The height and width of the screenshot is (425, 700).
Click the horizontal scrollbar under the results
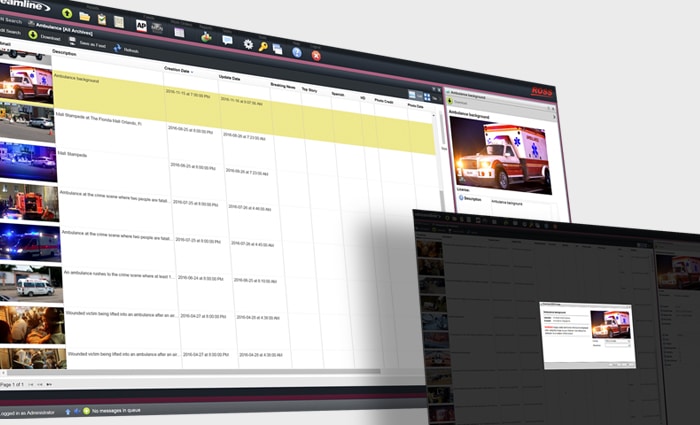(x=192, y=371)
